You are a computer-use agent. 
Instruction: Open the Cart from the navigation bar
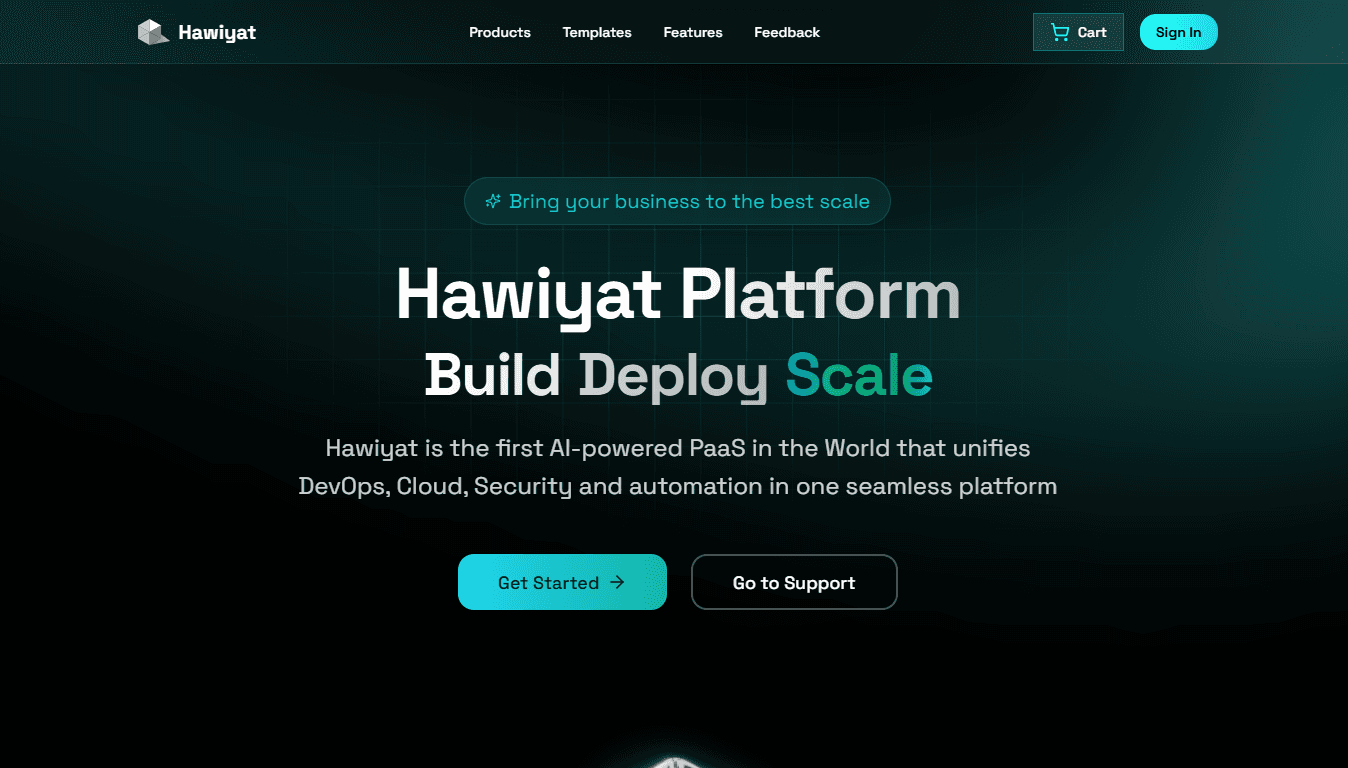(1078, 31)
